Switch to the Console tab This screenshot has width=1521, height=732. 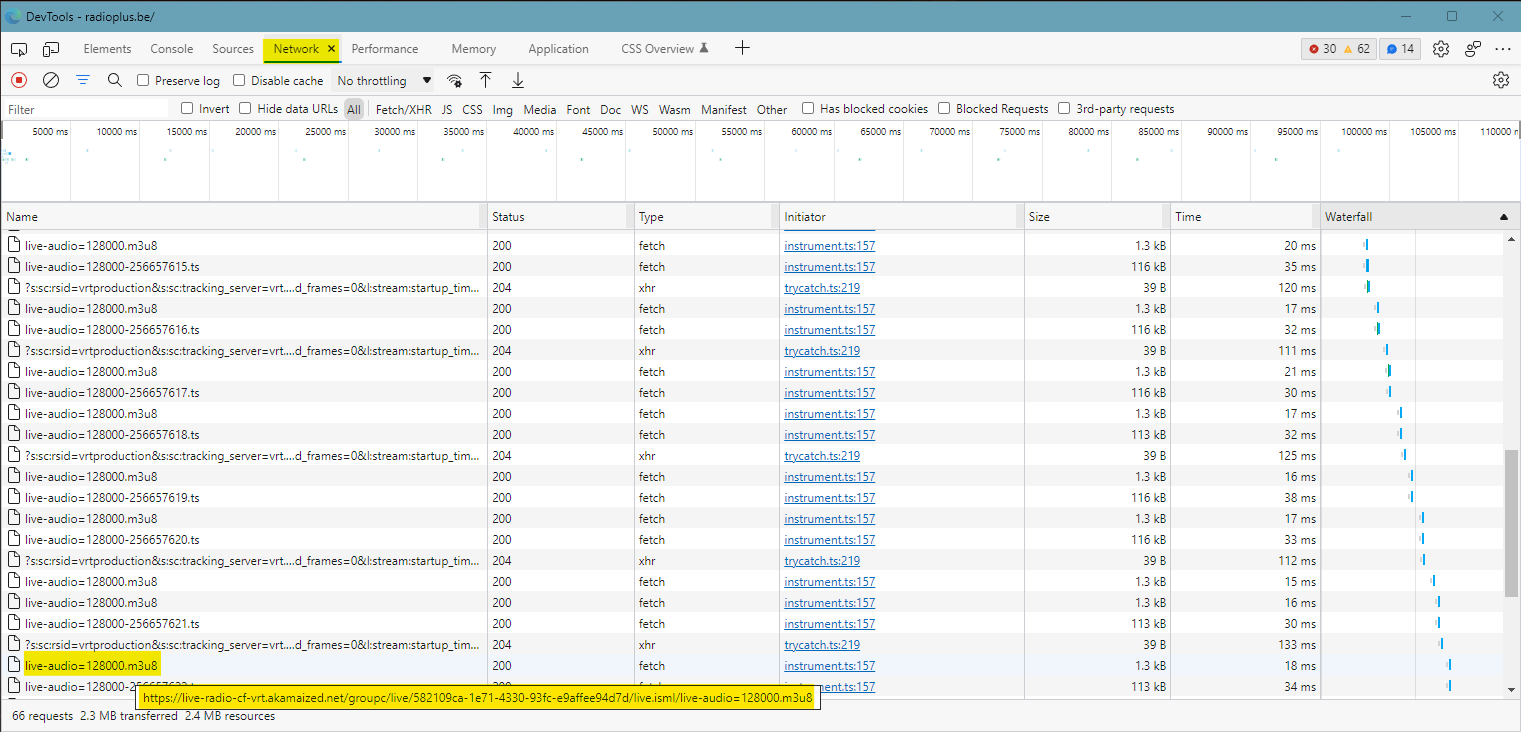(x=172, y=49)
